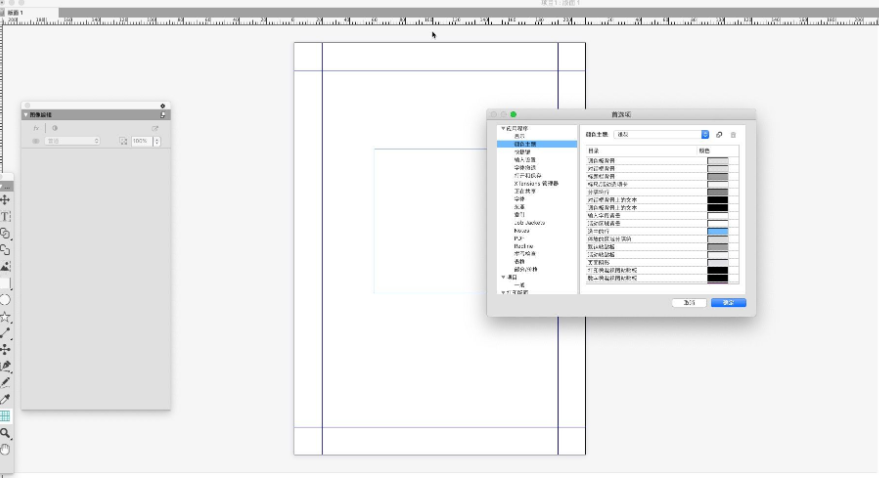This screenshot has width=879, height=478.
Task: Select the Eyedropper format painter tool
Action: 6,399
